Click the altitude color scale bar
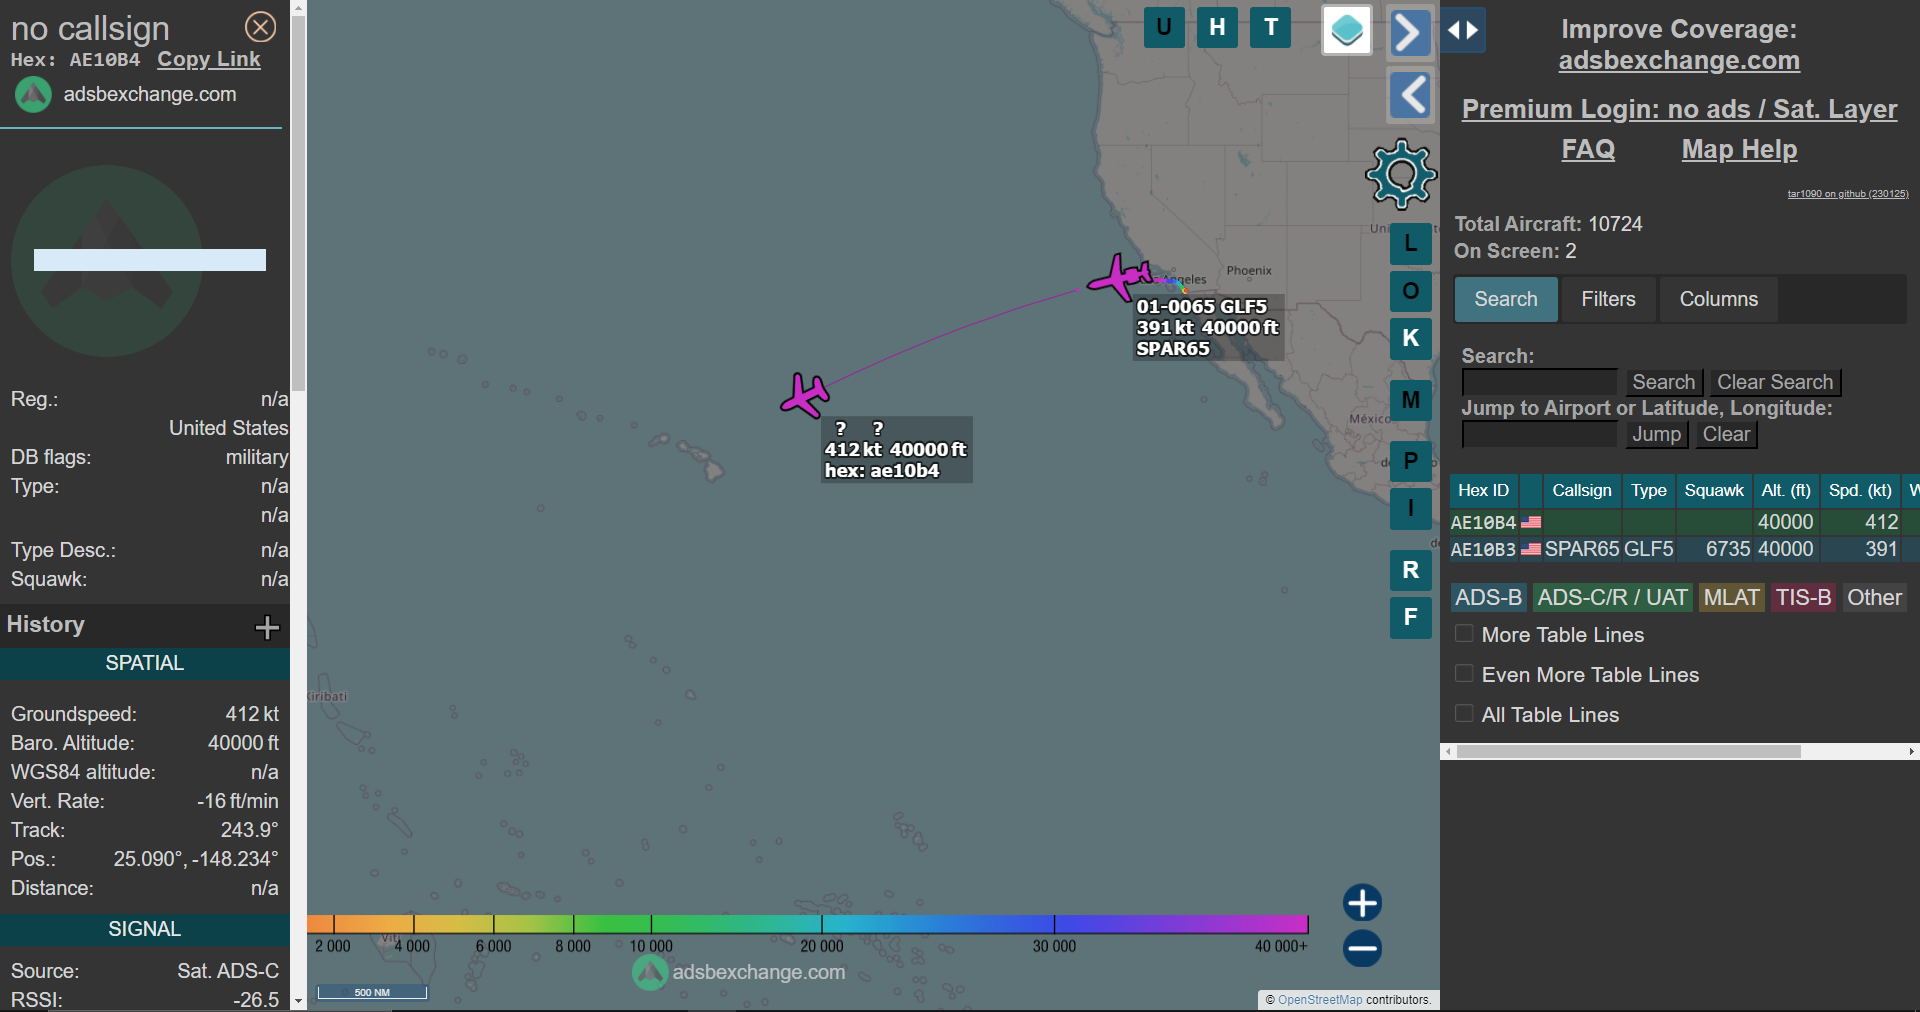Screen dimensions: 1920x1012 coord(808,924)
